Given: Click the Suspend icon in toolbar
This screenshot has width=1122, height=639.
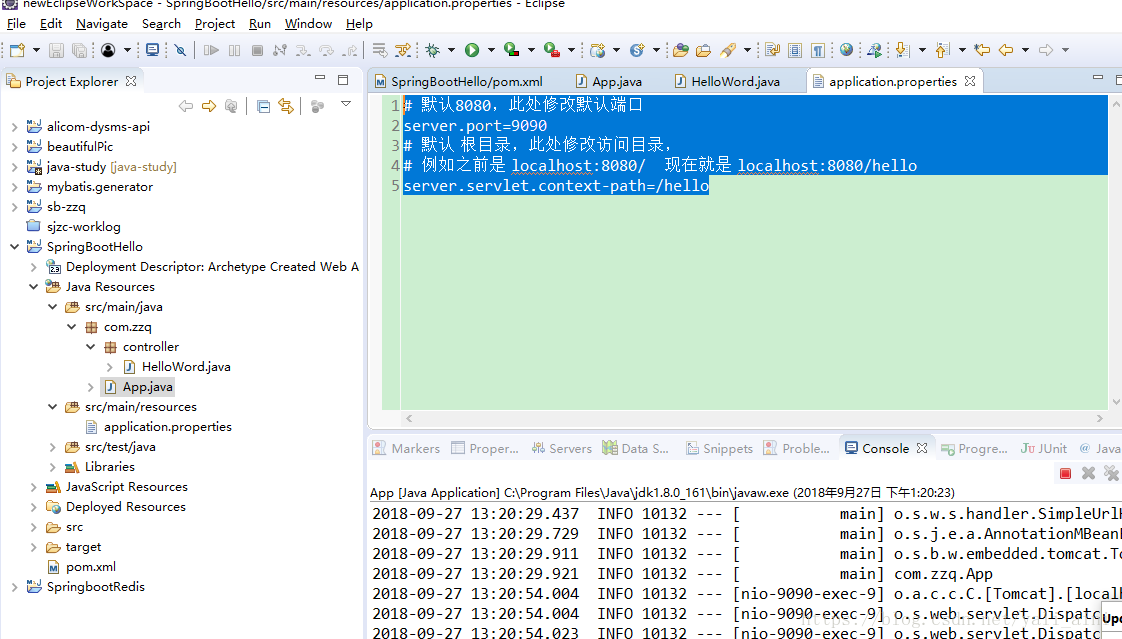Looking at the screenshot, I should (x=235, y=50).
